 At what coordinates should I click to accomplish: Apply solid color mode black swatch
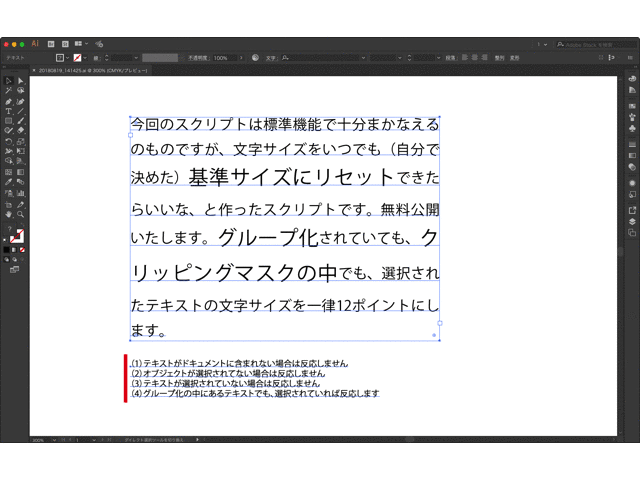click(x=7, y=249)
